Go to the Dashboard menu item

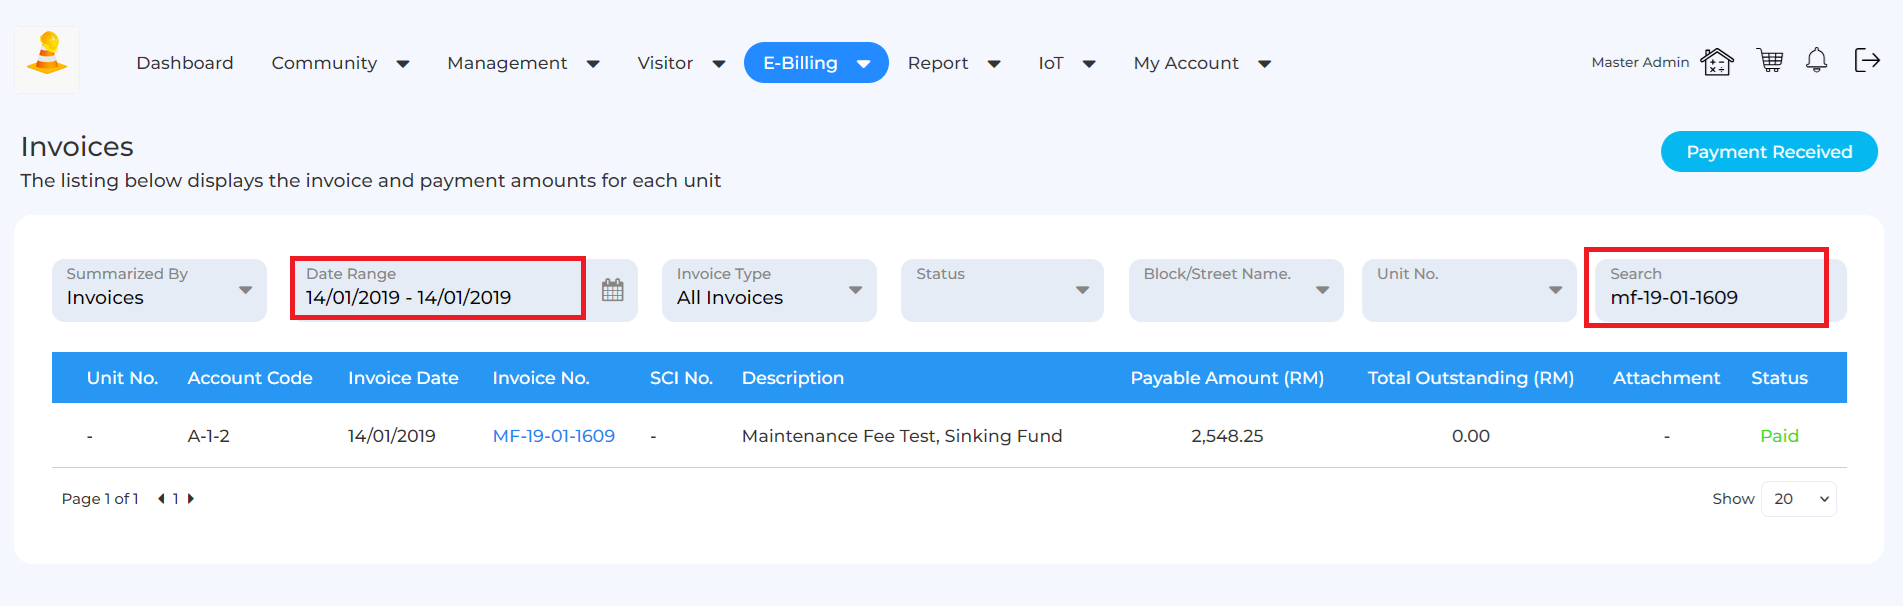[185, 63]
